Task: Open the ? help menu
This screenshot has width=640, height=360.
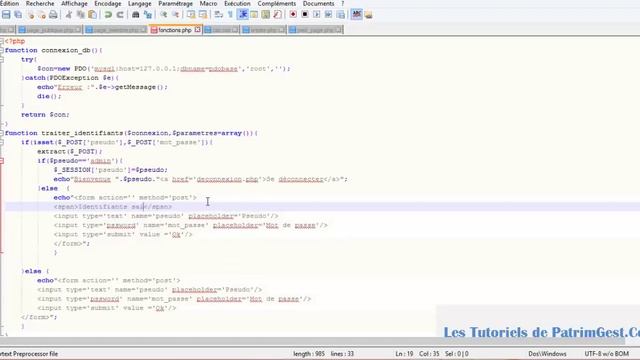Action: [x=342, y=4]
